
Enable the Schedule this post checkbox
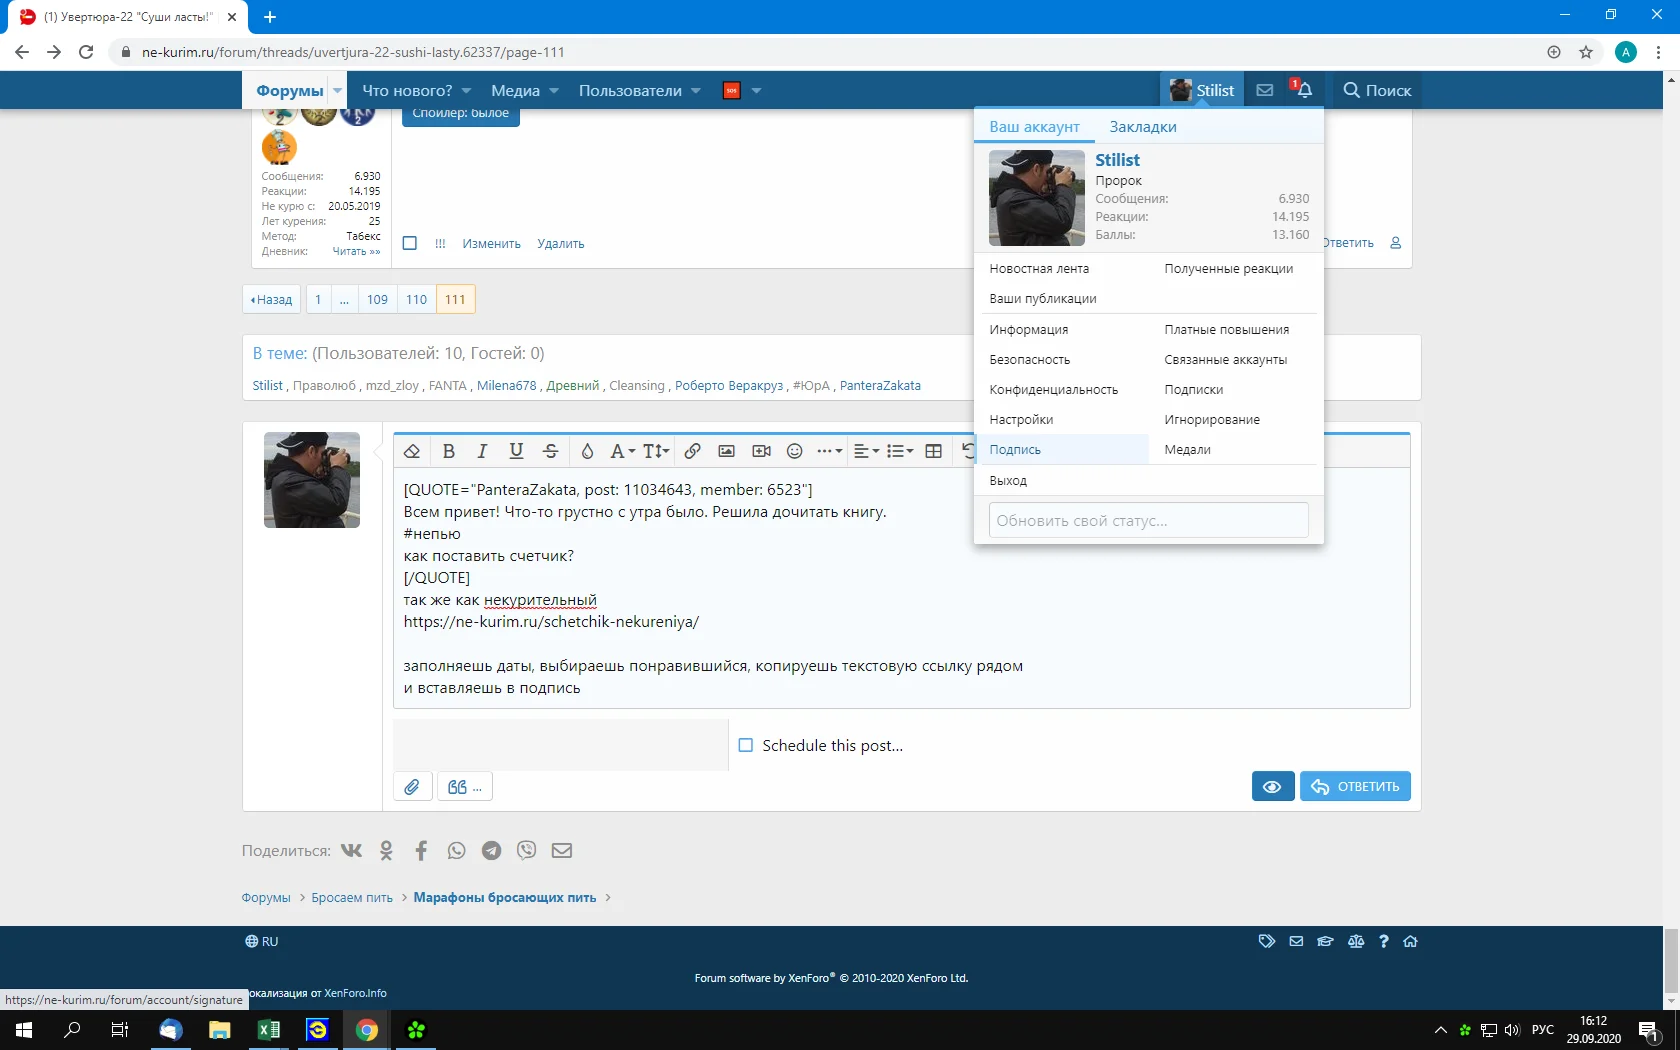tap(745, 745)
